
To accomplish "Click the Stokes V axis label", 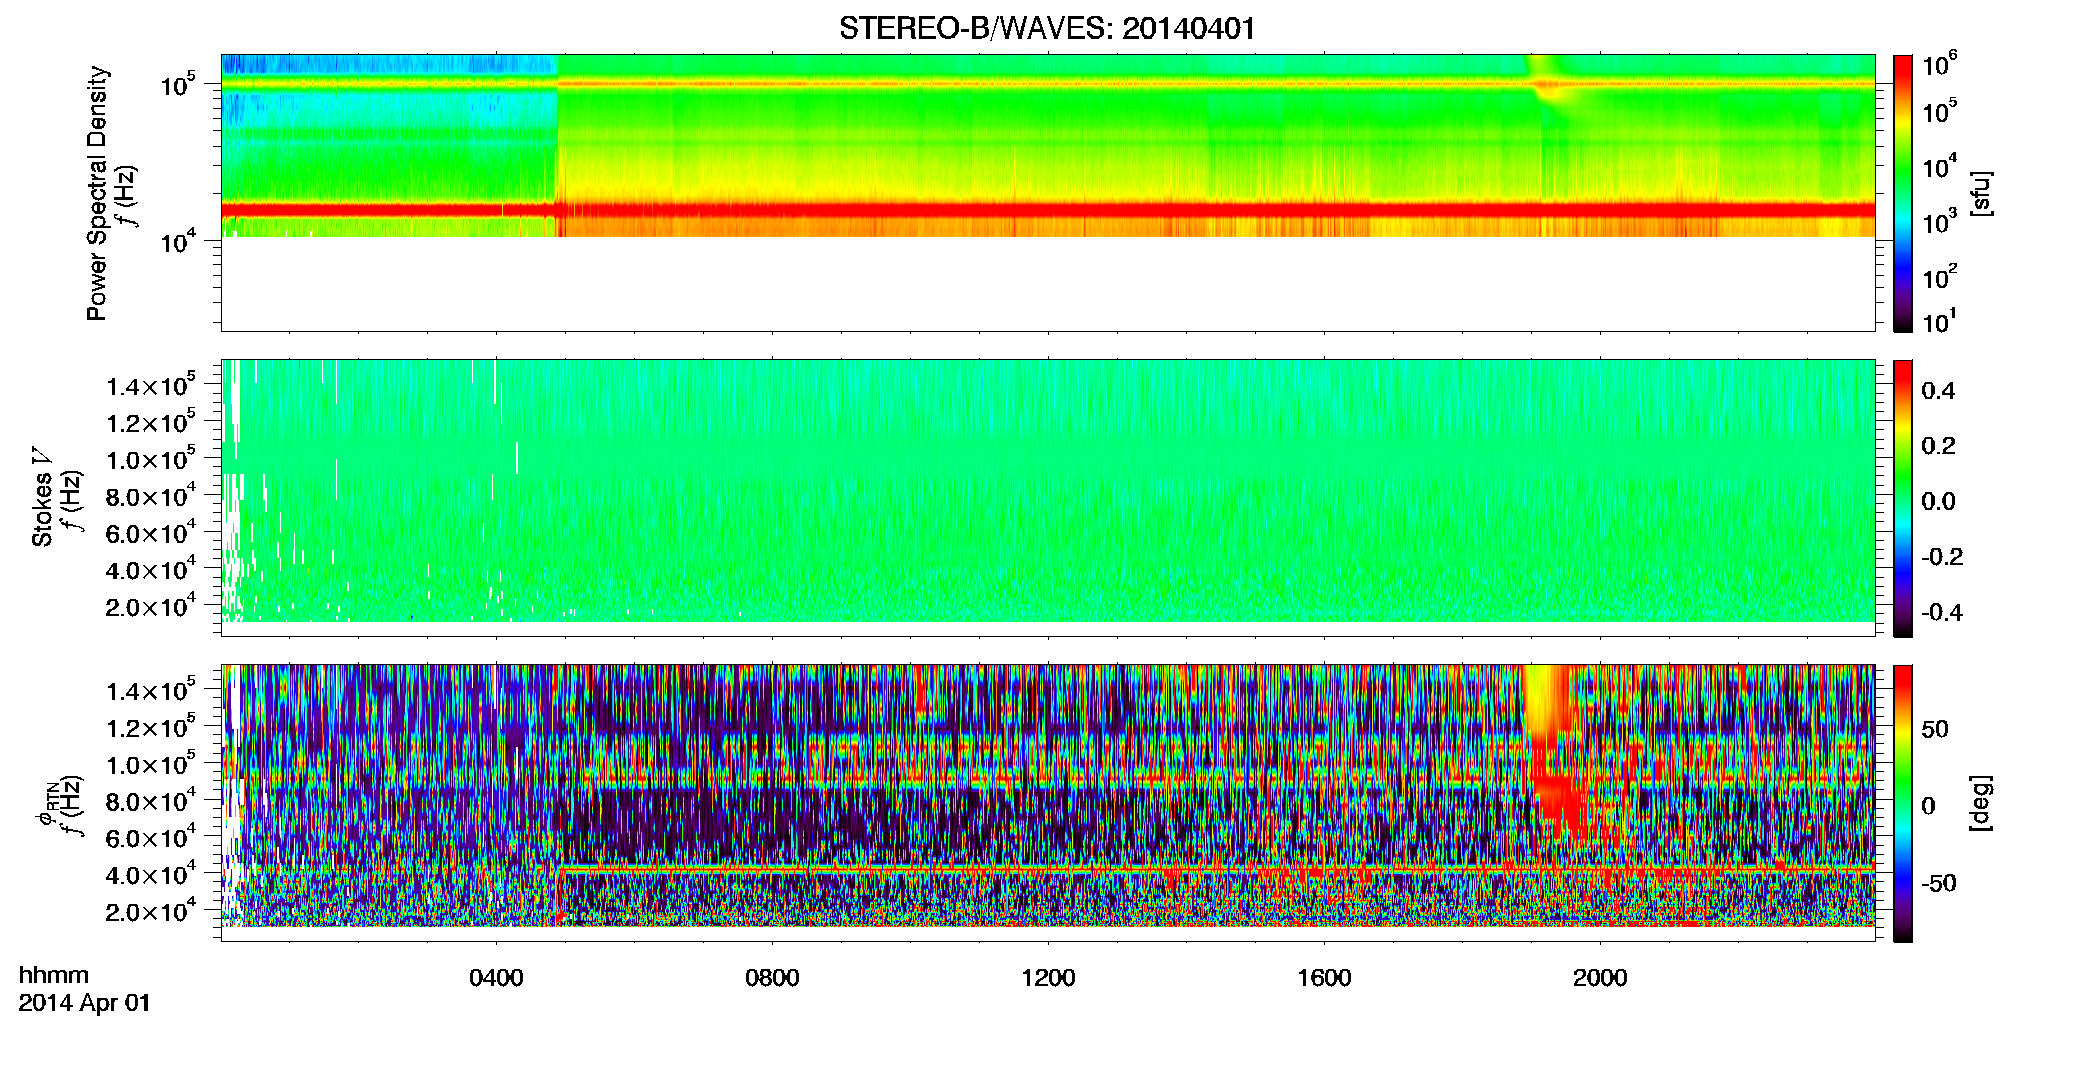I will pos(42,497).
